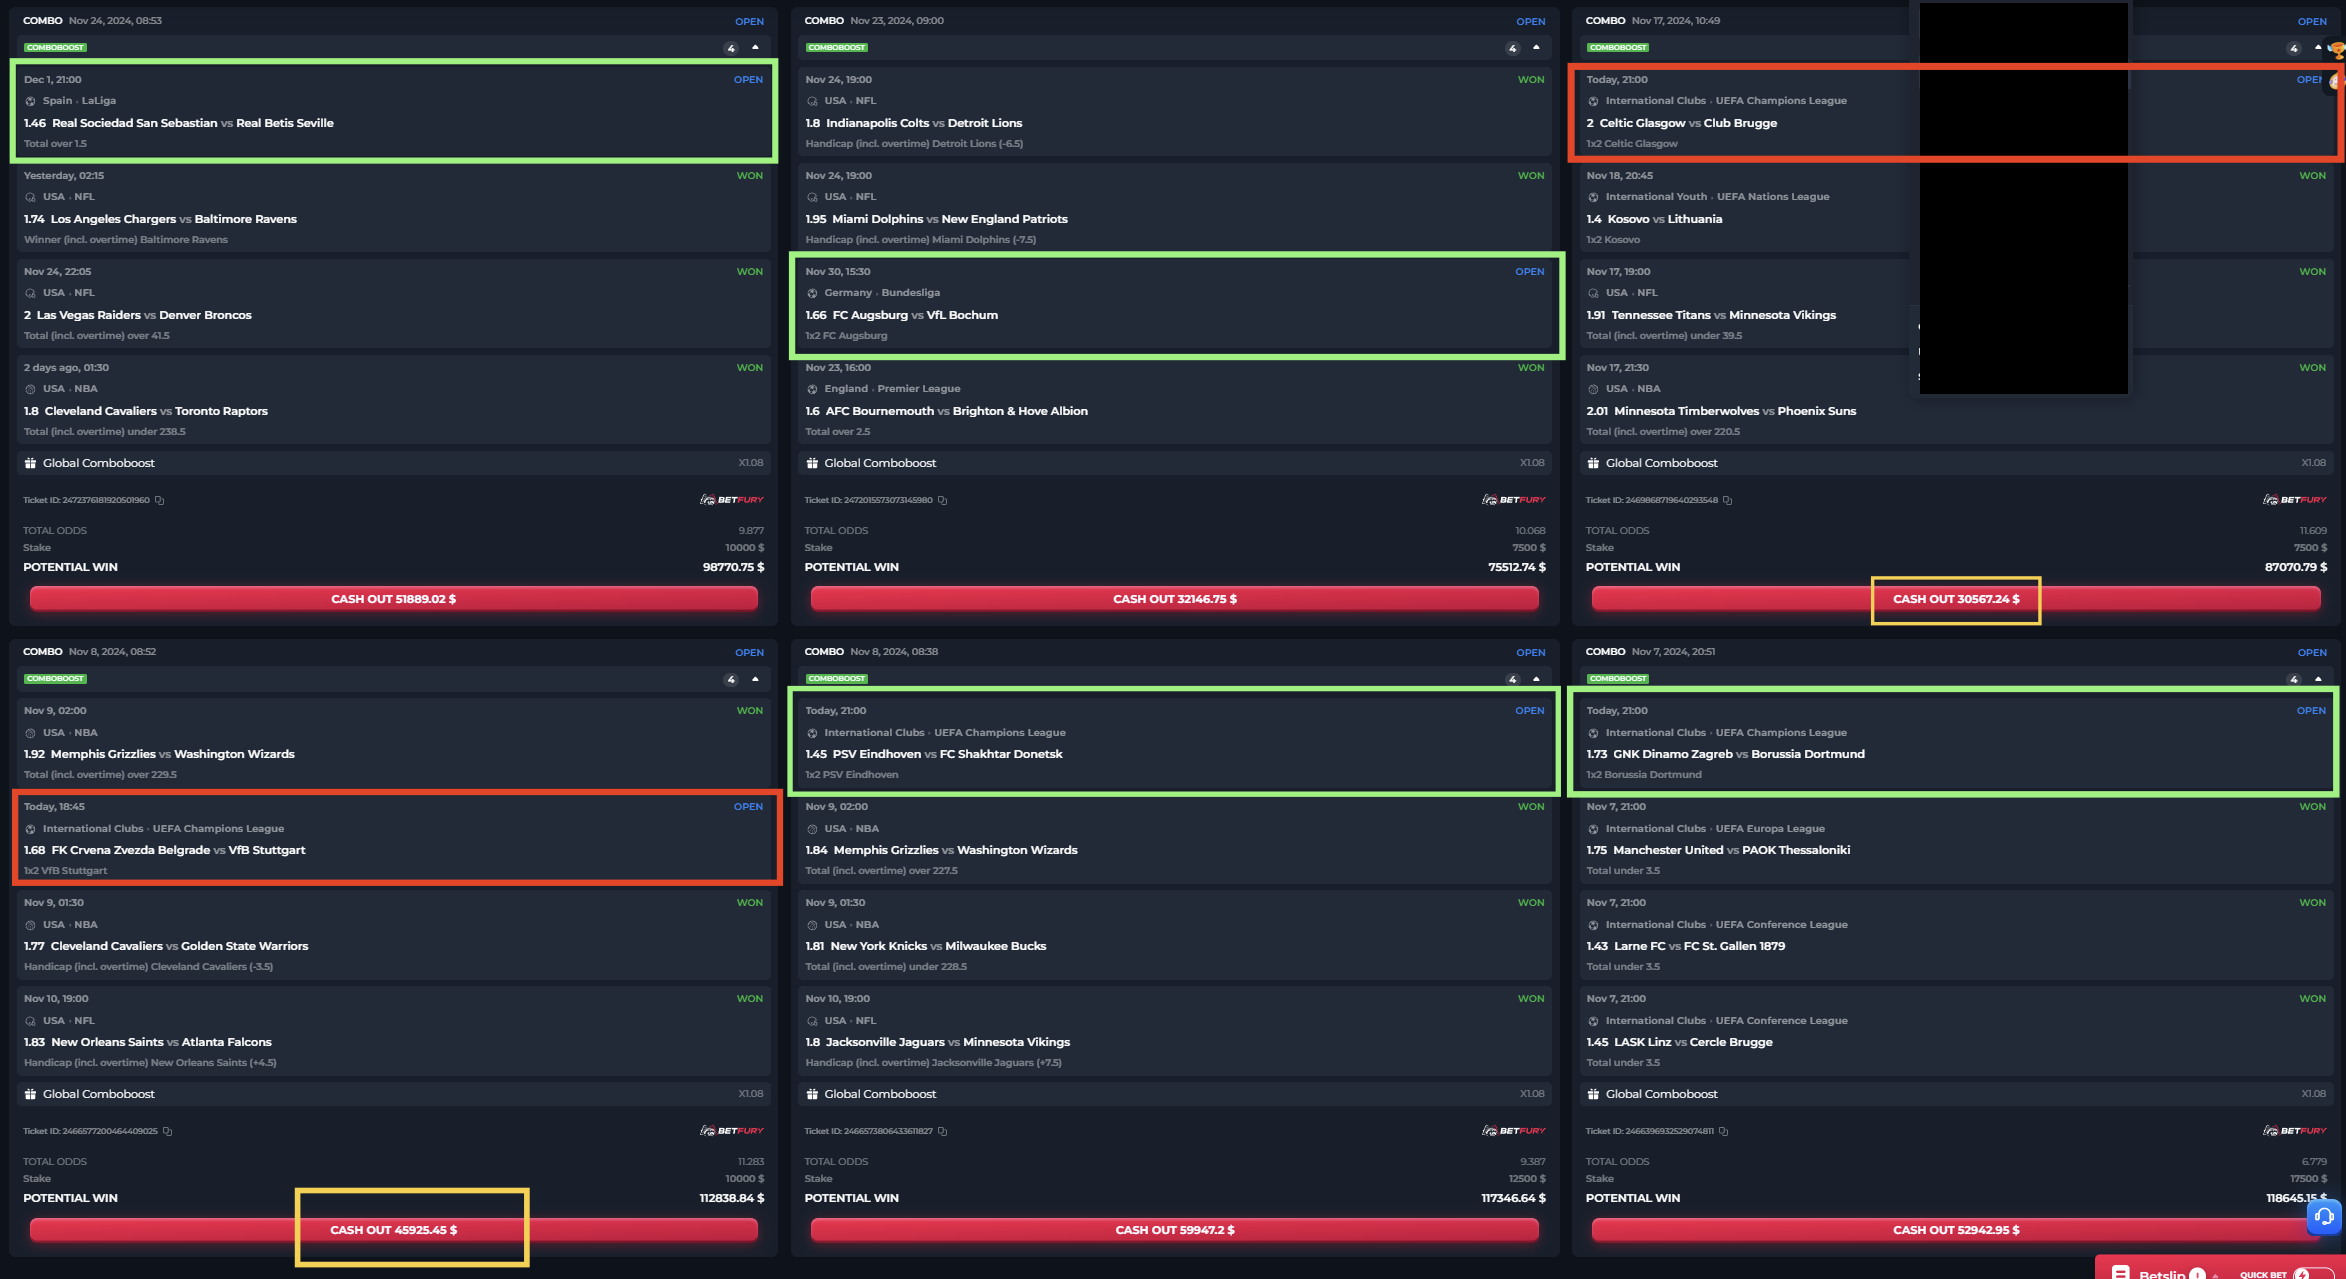The width and height of the screenshot is (2346, 1279).
Task: Collapse selections of Nov 7 20:51 combo
Action: coord(2318,679)
